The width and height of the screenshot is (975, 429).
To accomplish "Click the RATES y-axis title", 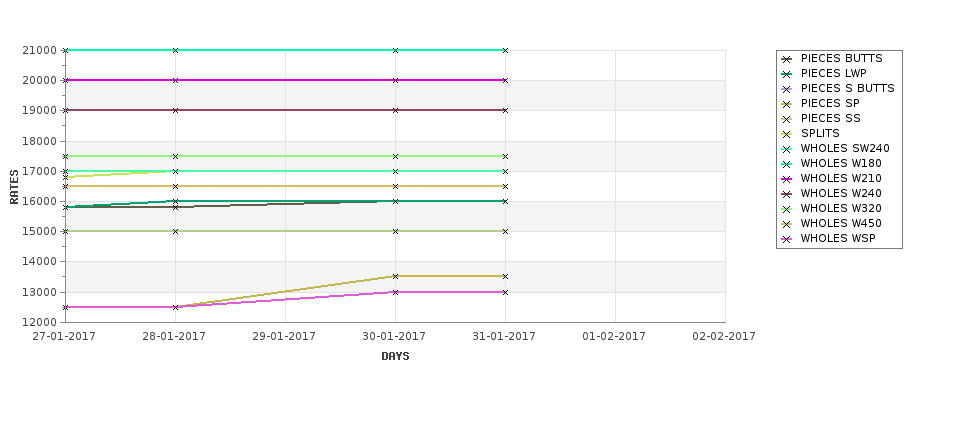I will tap(14, 187).
